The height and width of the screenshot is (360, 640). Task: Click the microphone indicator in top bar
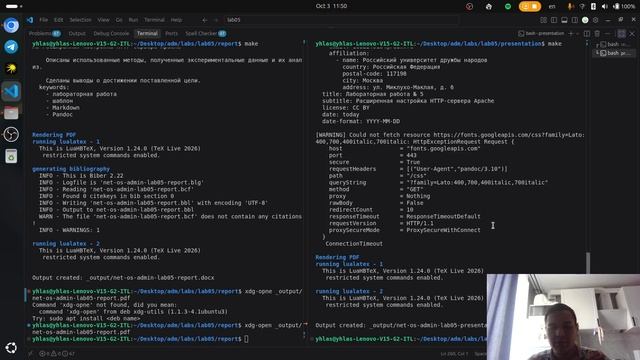(570, 6)
